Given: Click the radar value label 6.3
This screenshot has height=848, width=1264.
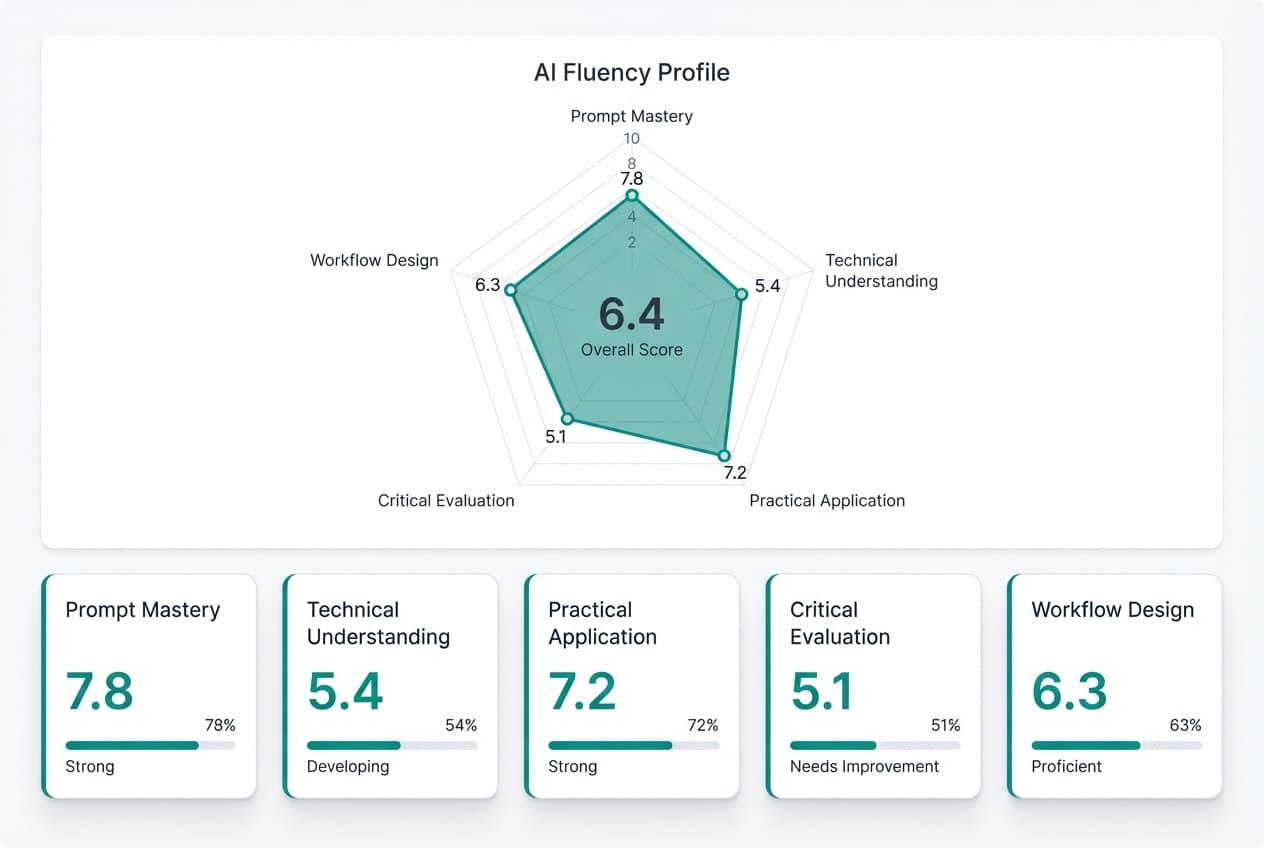Looking at the screenshot, I should [x=487, y=286].
